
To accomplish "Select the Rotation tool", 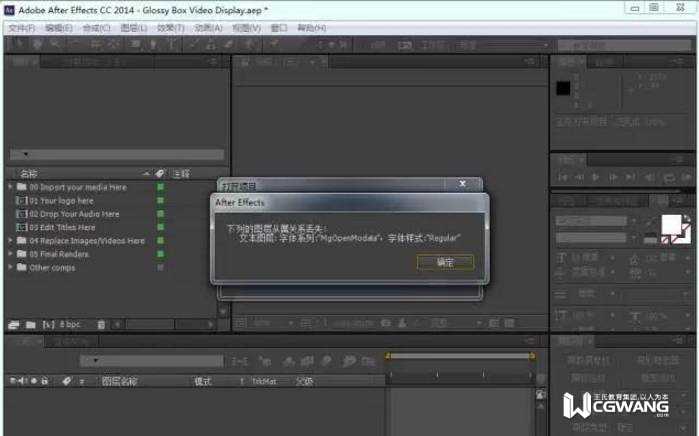I will (75, 44).
